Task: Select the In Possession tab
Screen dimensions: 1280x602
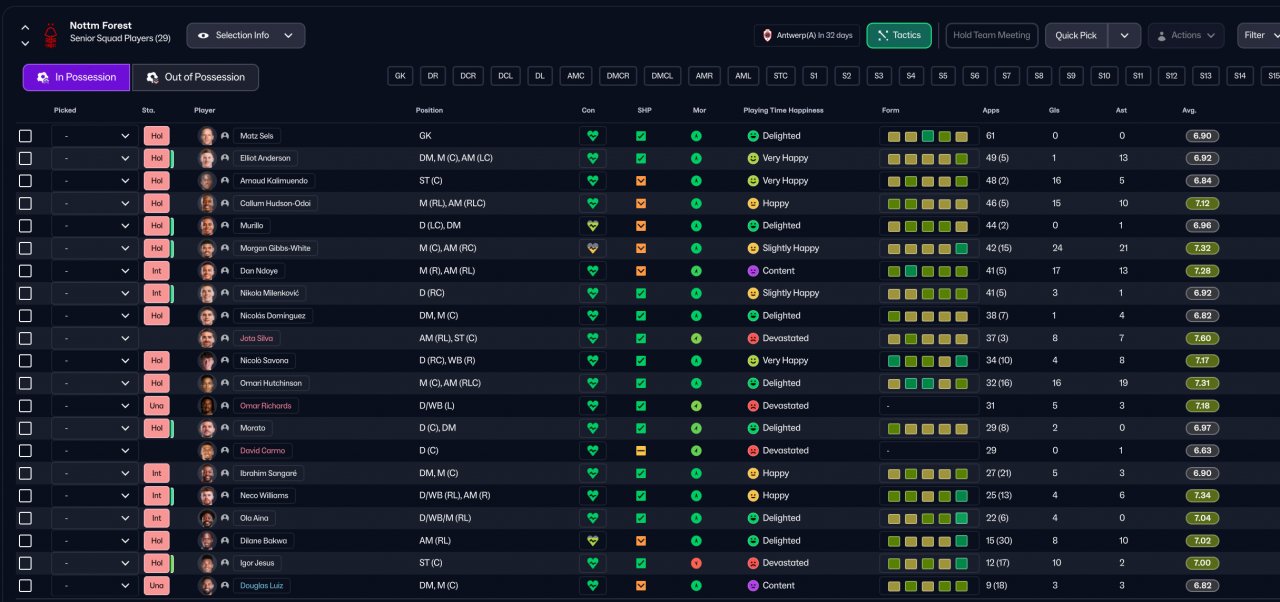Action: pyautogui.click(x=76, y=77)
